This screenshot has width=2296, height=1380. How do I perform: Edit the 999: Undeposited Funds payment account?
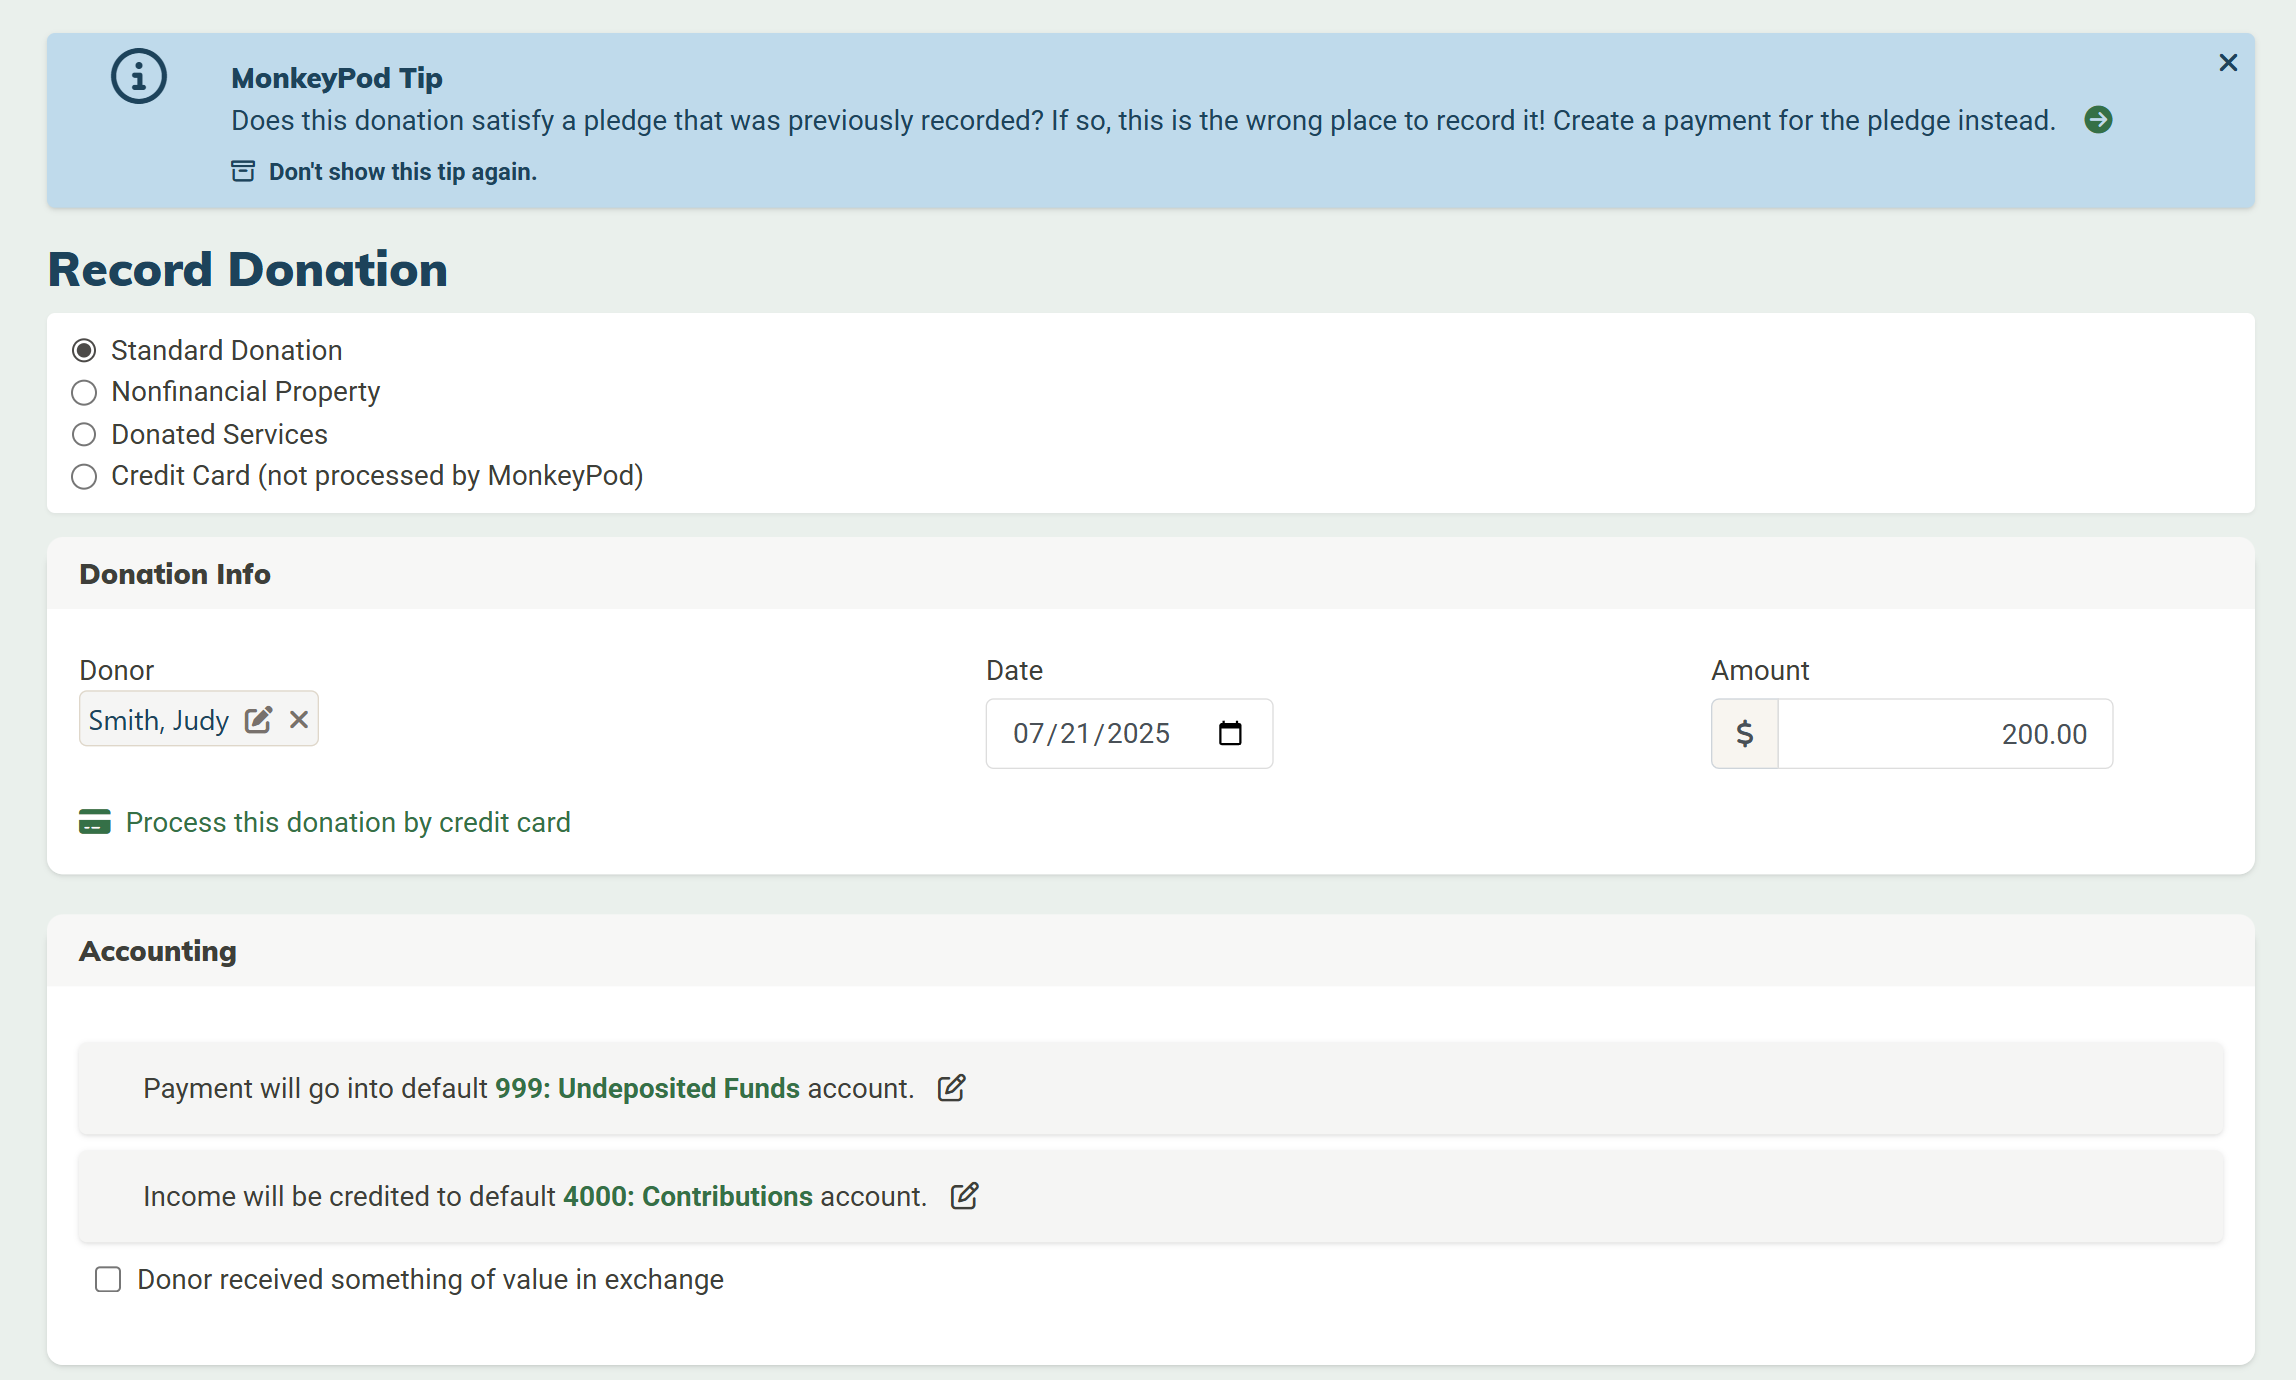point(950,1088)
